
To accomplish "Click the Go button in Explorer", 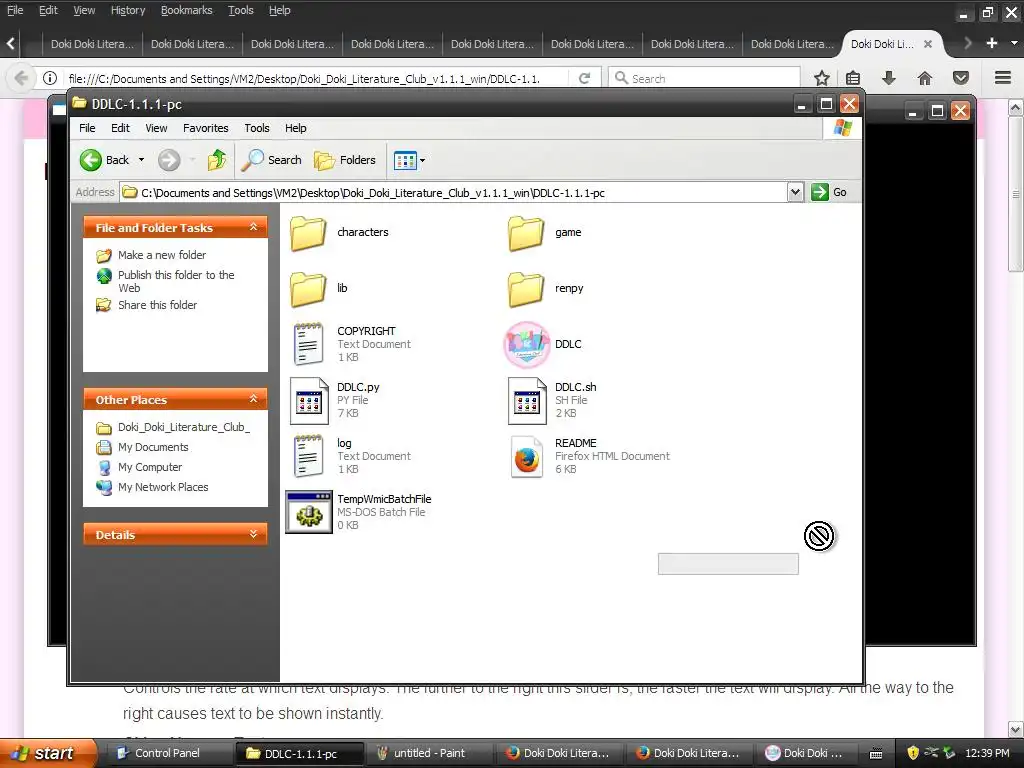I will pyautogui.click(x=829, y=192).
